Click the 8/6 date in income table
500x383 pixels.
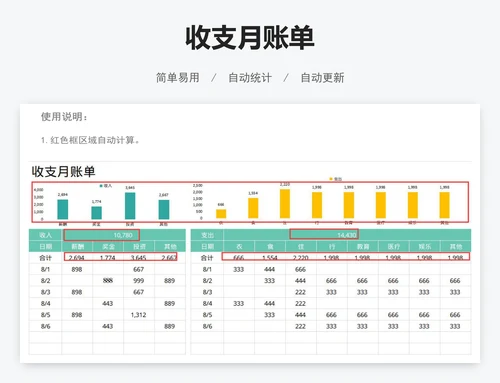(45, 326)
